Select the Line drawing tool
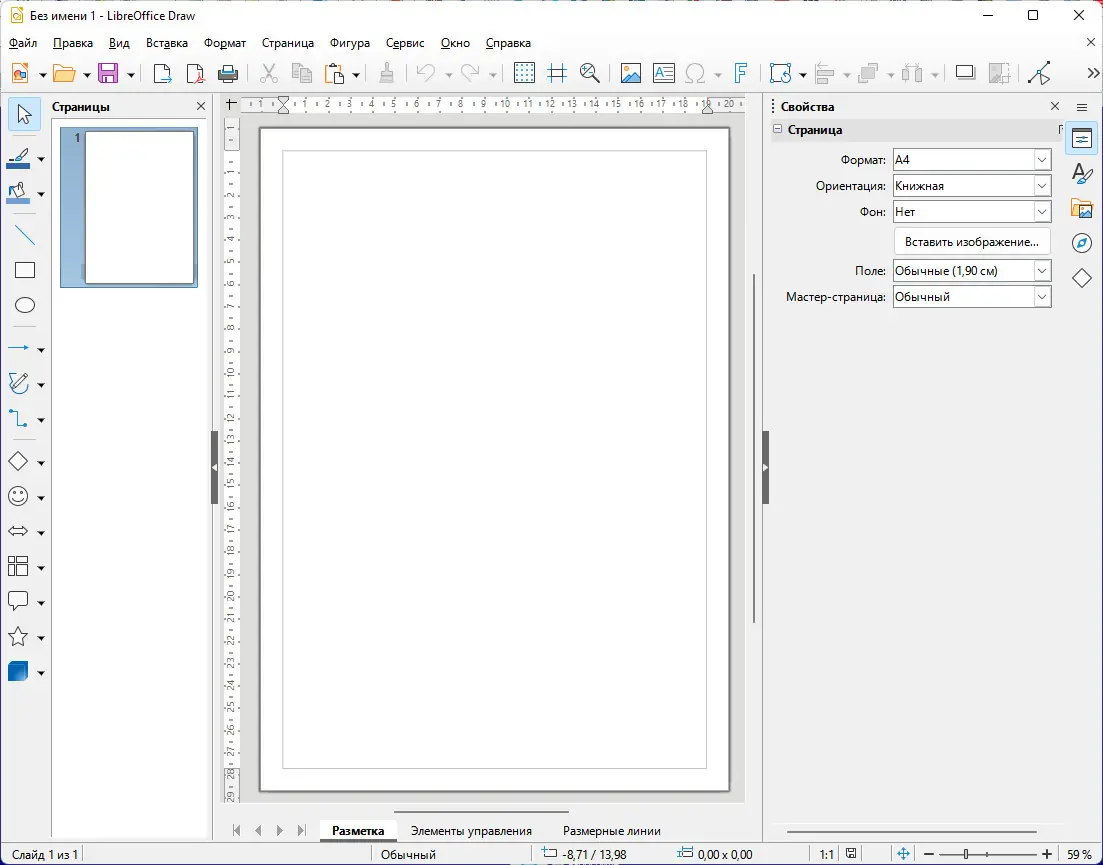 (25, 234)
